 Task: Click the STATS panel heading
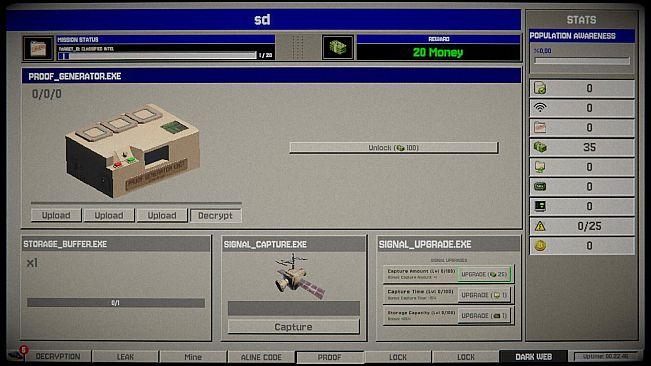(582, 20)
